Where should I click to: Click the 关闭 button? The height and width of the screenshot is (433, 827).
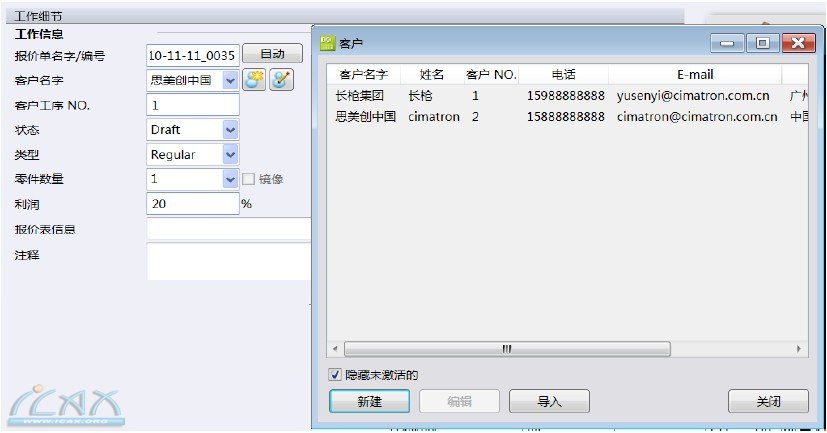coord(768,401)
